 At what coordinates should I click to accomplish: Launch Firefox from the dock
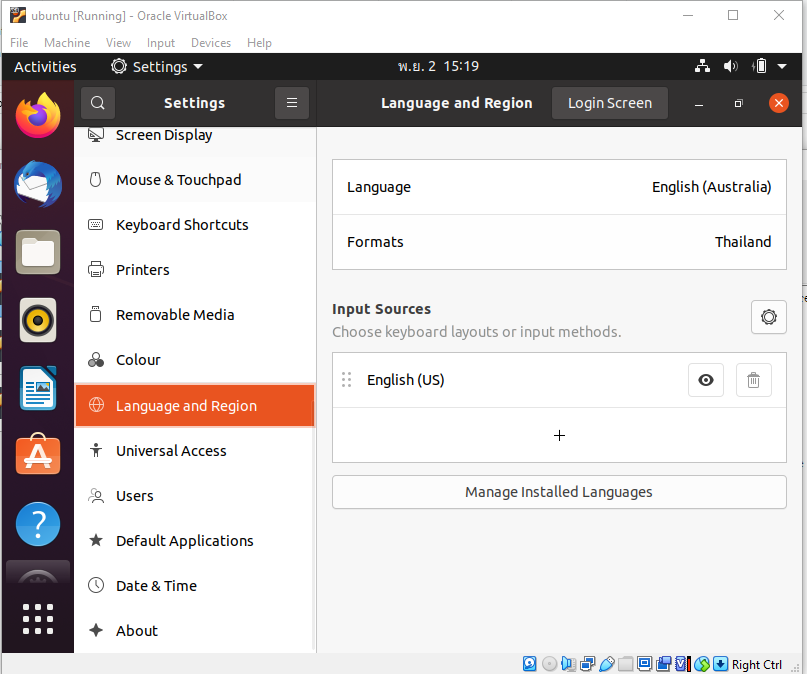tap(38, 115)
